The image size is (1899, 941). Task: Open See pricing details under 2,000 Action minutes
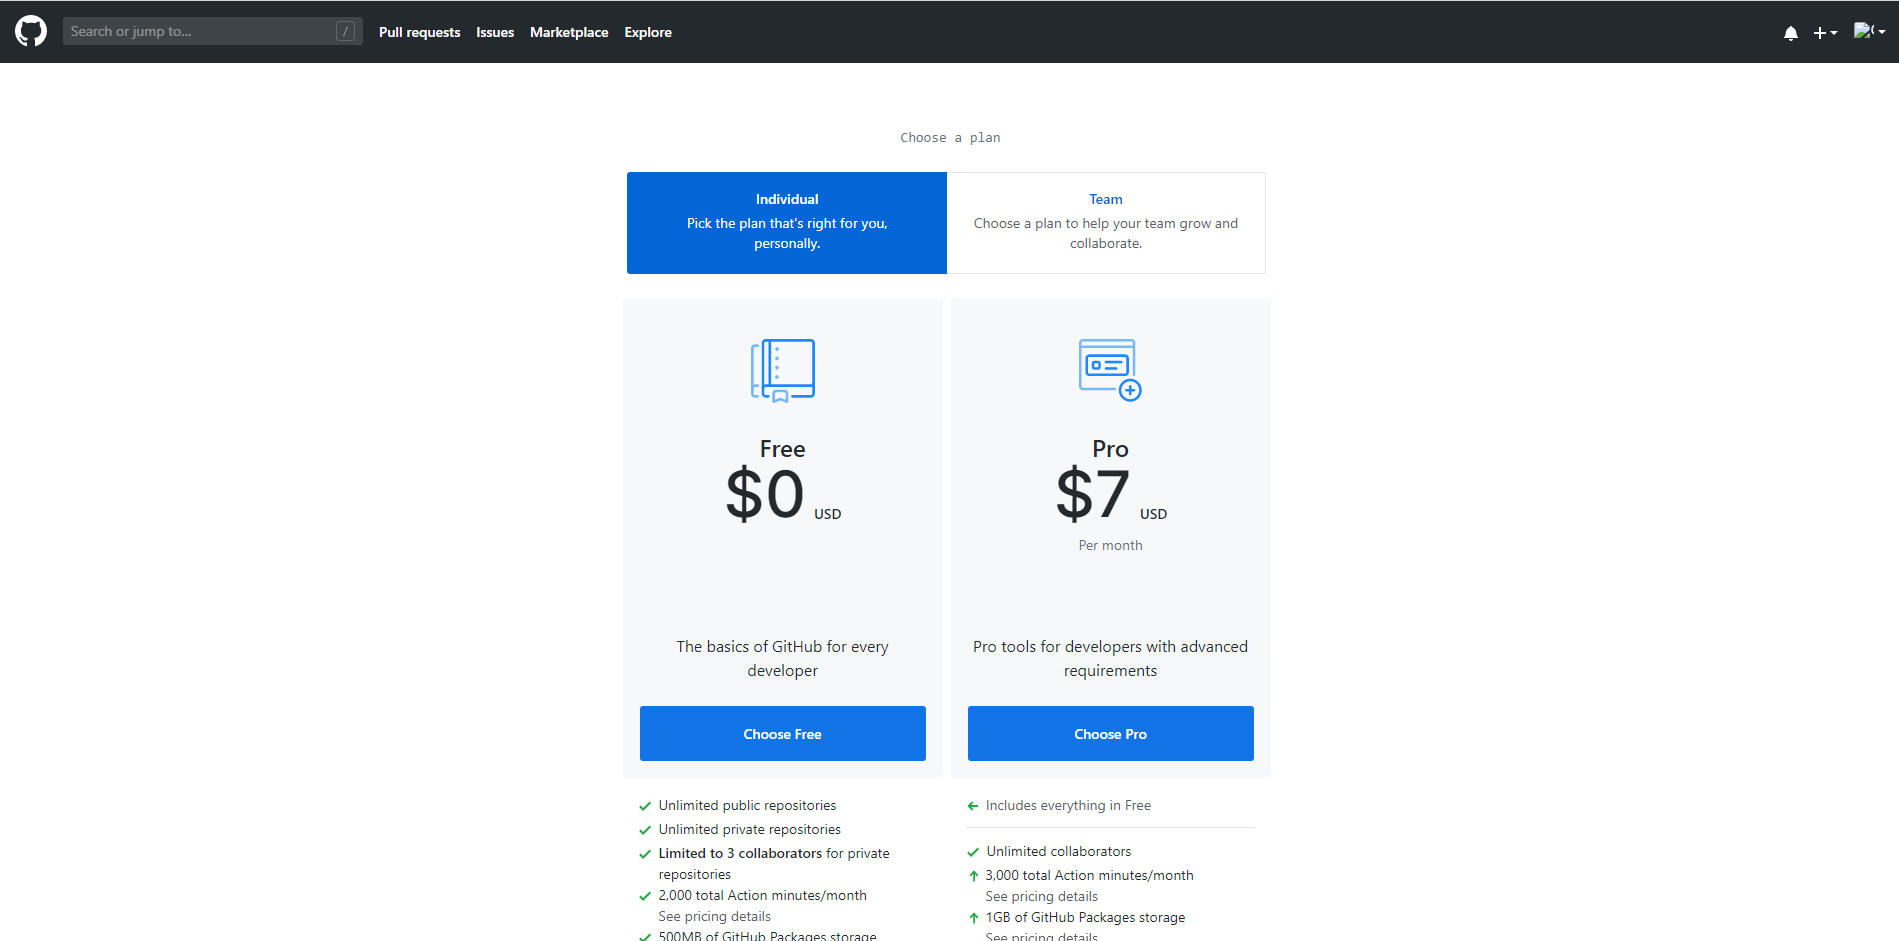(715, 917)
